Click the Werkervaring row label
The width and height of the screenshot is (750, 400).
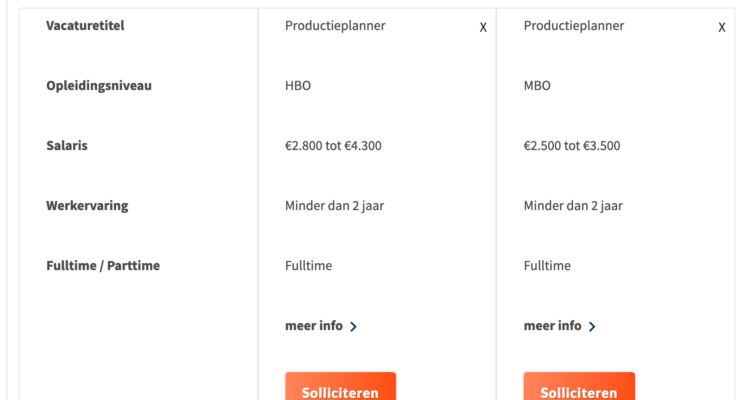click(87, 206)
